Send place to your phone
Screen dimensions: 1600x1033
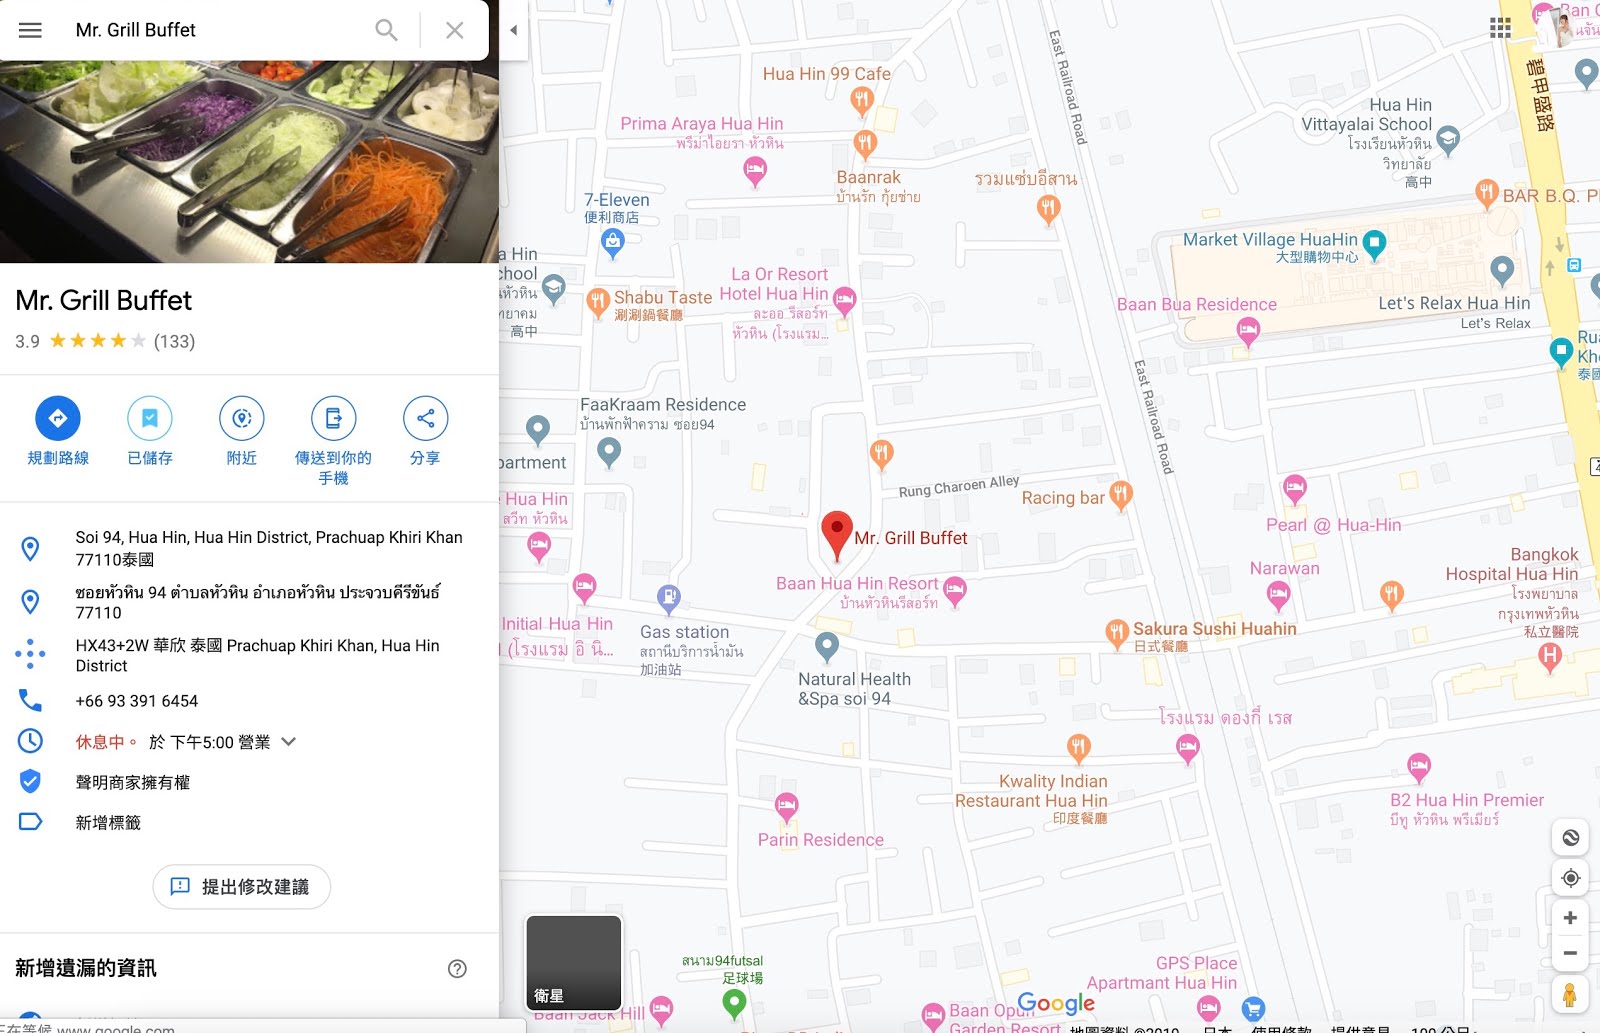tap(333, 418)
